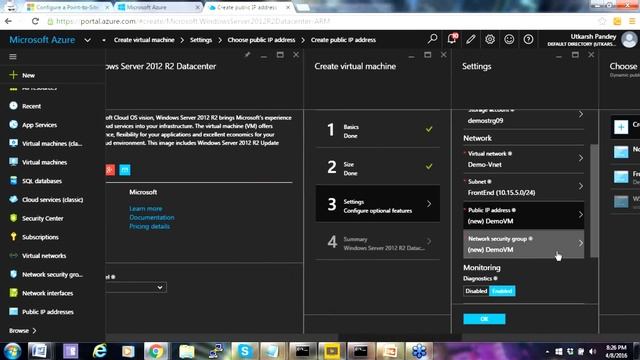This screenshot has width=640, height=360.
Task: Open step 3 Settings
Action: click(x=378, y=204)
